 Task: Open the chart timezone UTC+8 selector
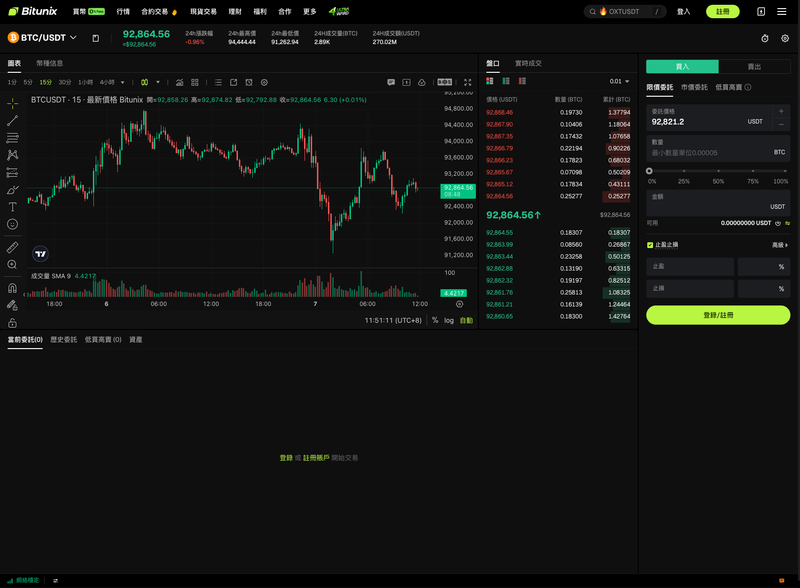click(393, 321)
